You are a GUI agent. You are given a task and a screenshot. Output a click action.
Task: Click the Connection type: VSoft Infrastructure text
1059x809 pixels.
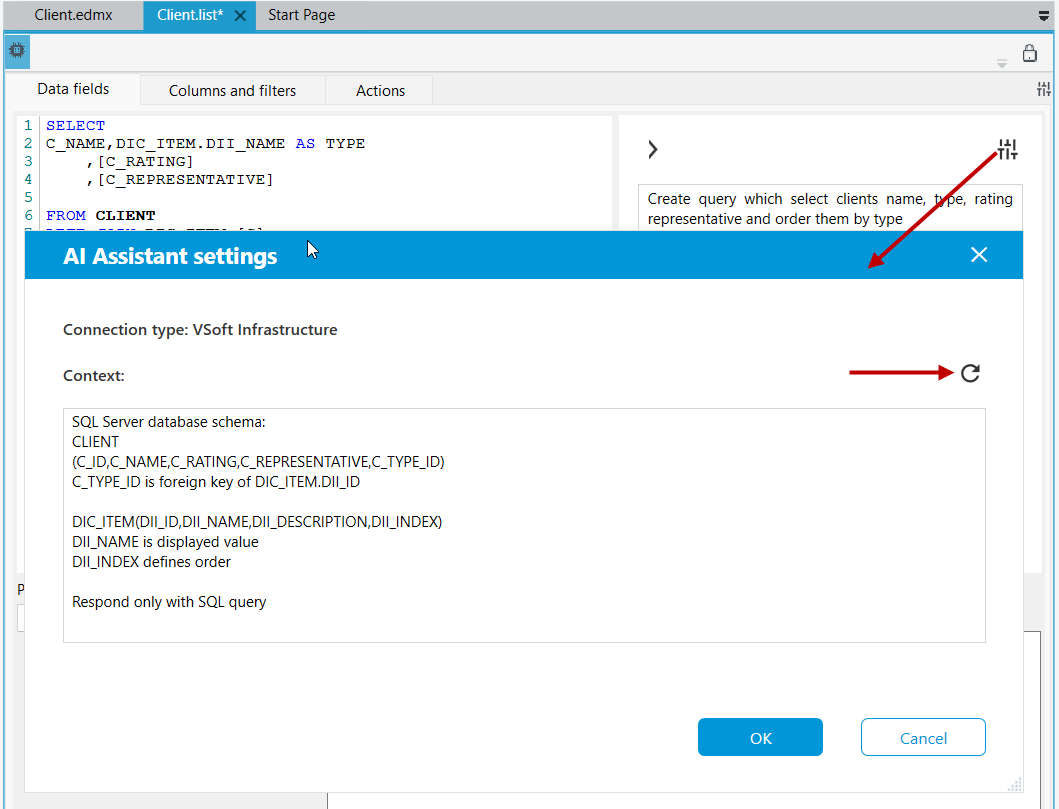point(200,330)
